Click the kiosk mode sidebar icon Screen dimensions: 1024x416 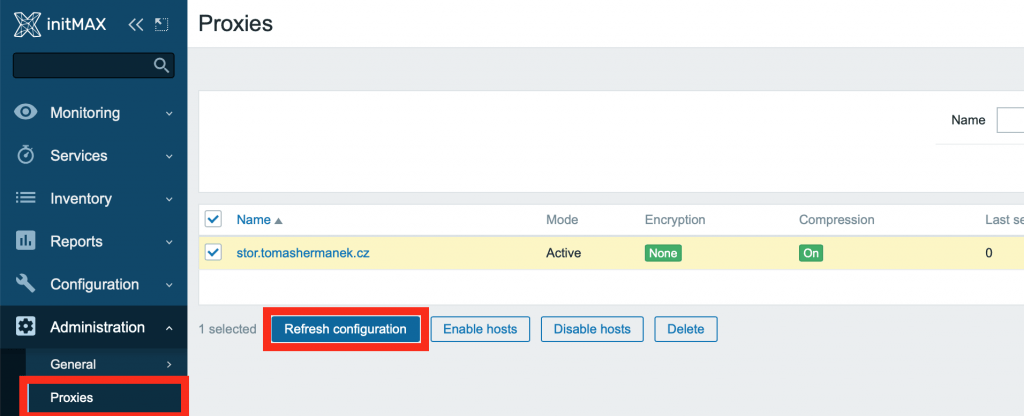[x=161, y=24]
